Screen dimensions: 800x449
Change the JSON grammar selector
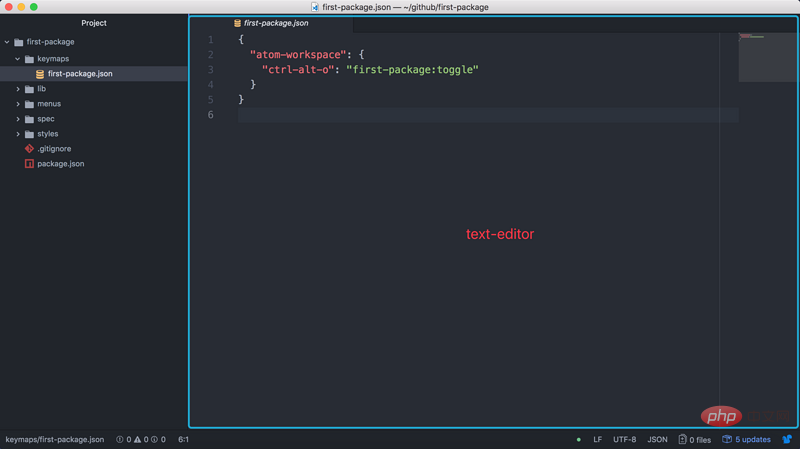point(657,439)
